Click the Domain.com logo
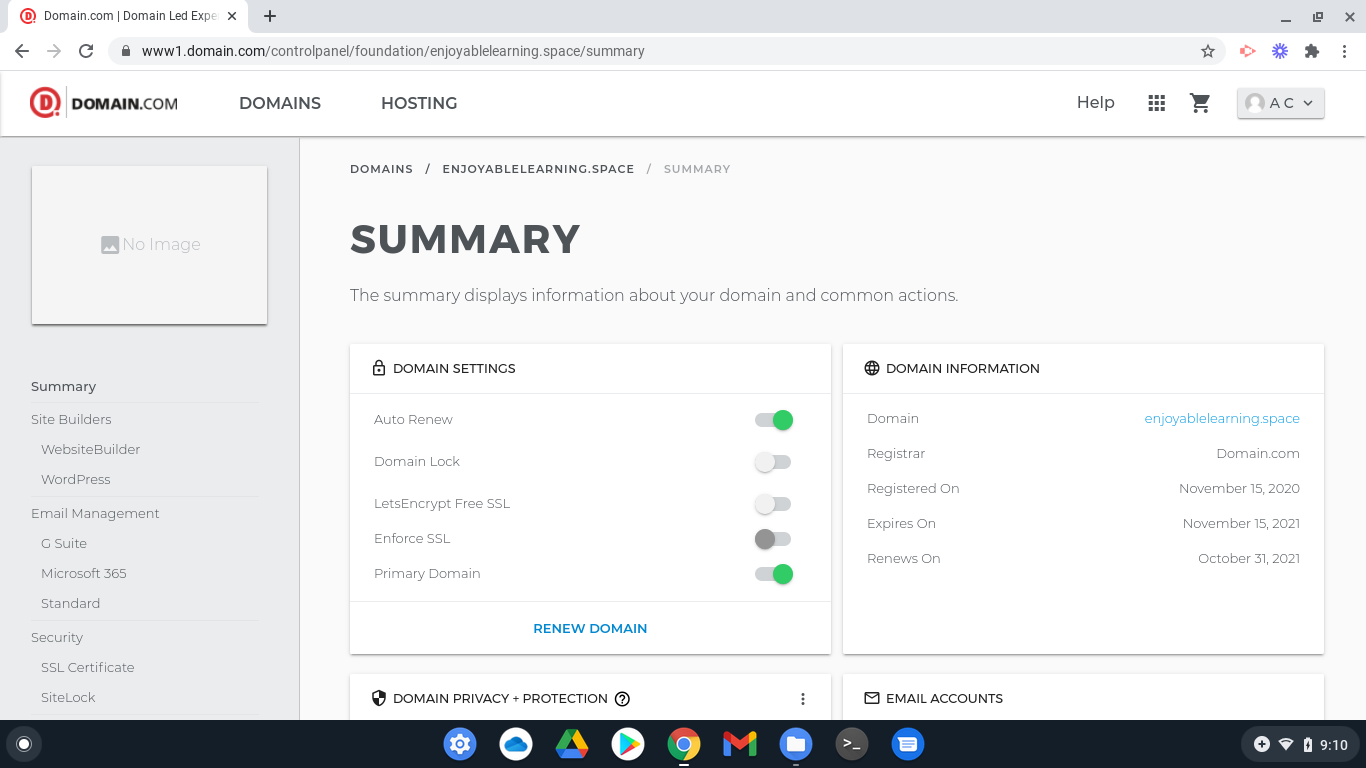The width and height of the screenshot is (1366, 768). (104, 103)
